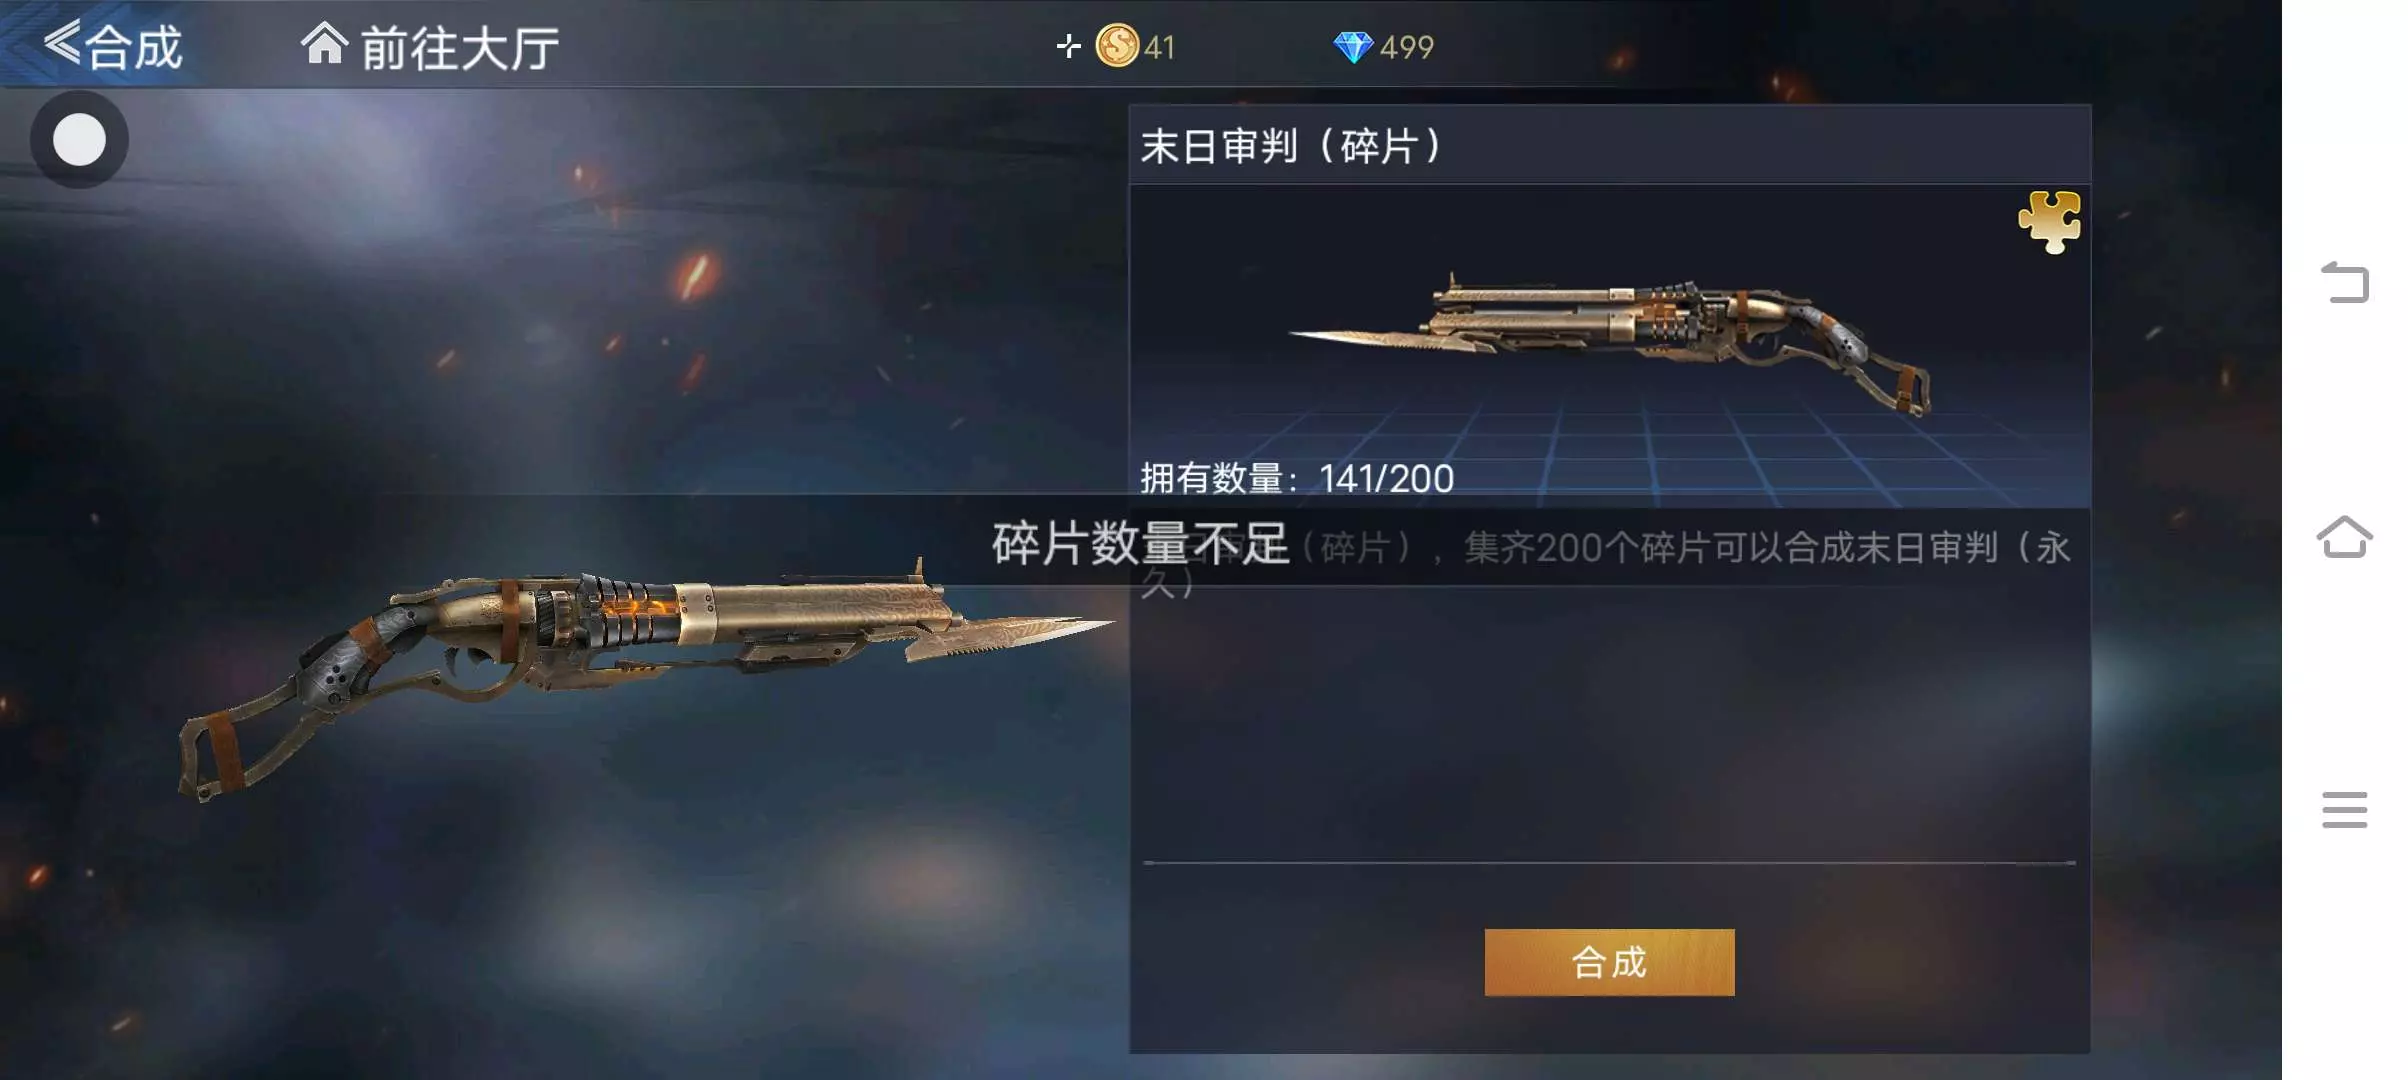Click the puzzle piece fragment icon
This screenshot has height=1080, width=2408.
2049,222
